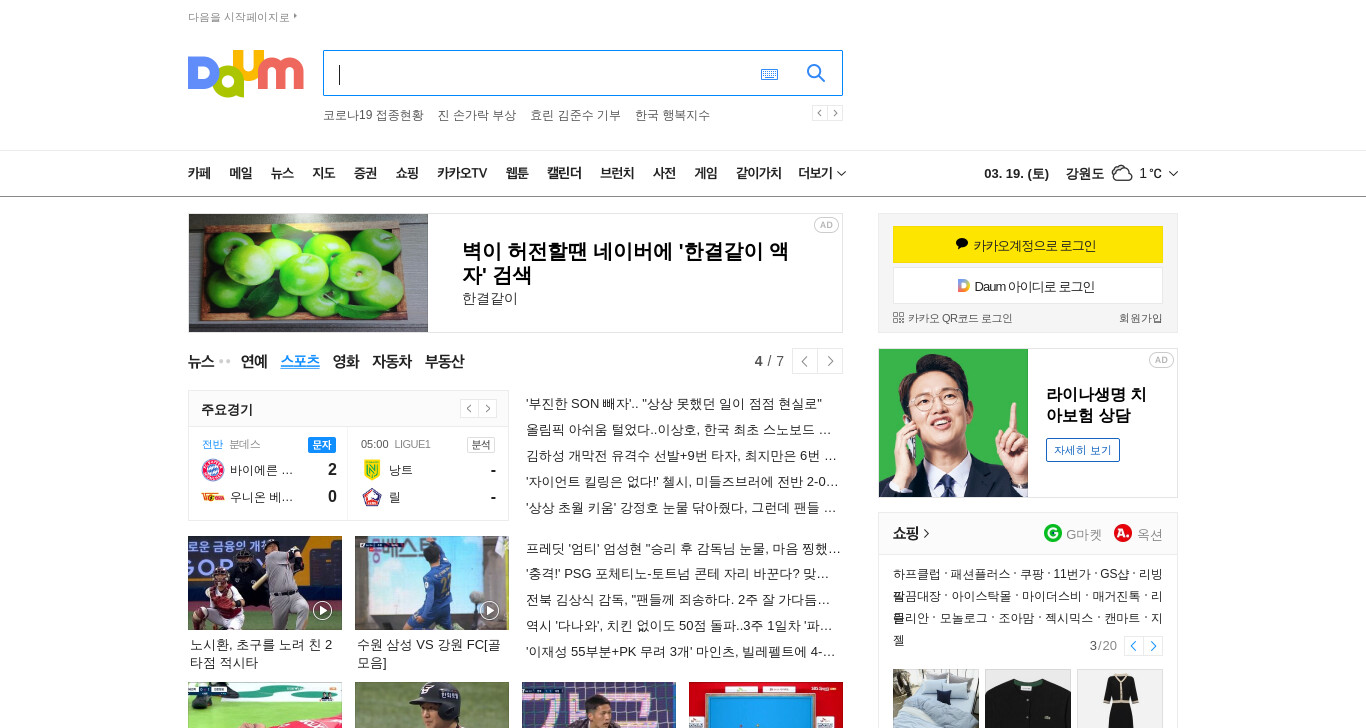
Task: Switch to the 부동산 tab
Action: 444,361
